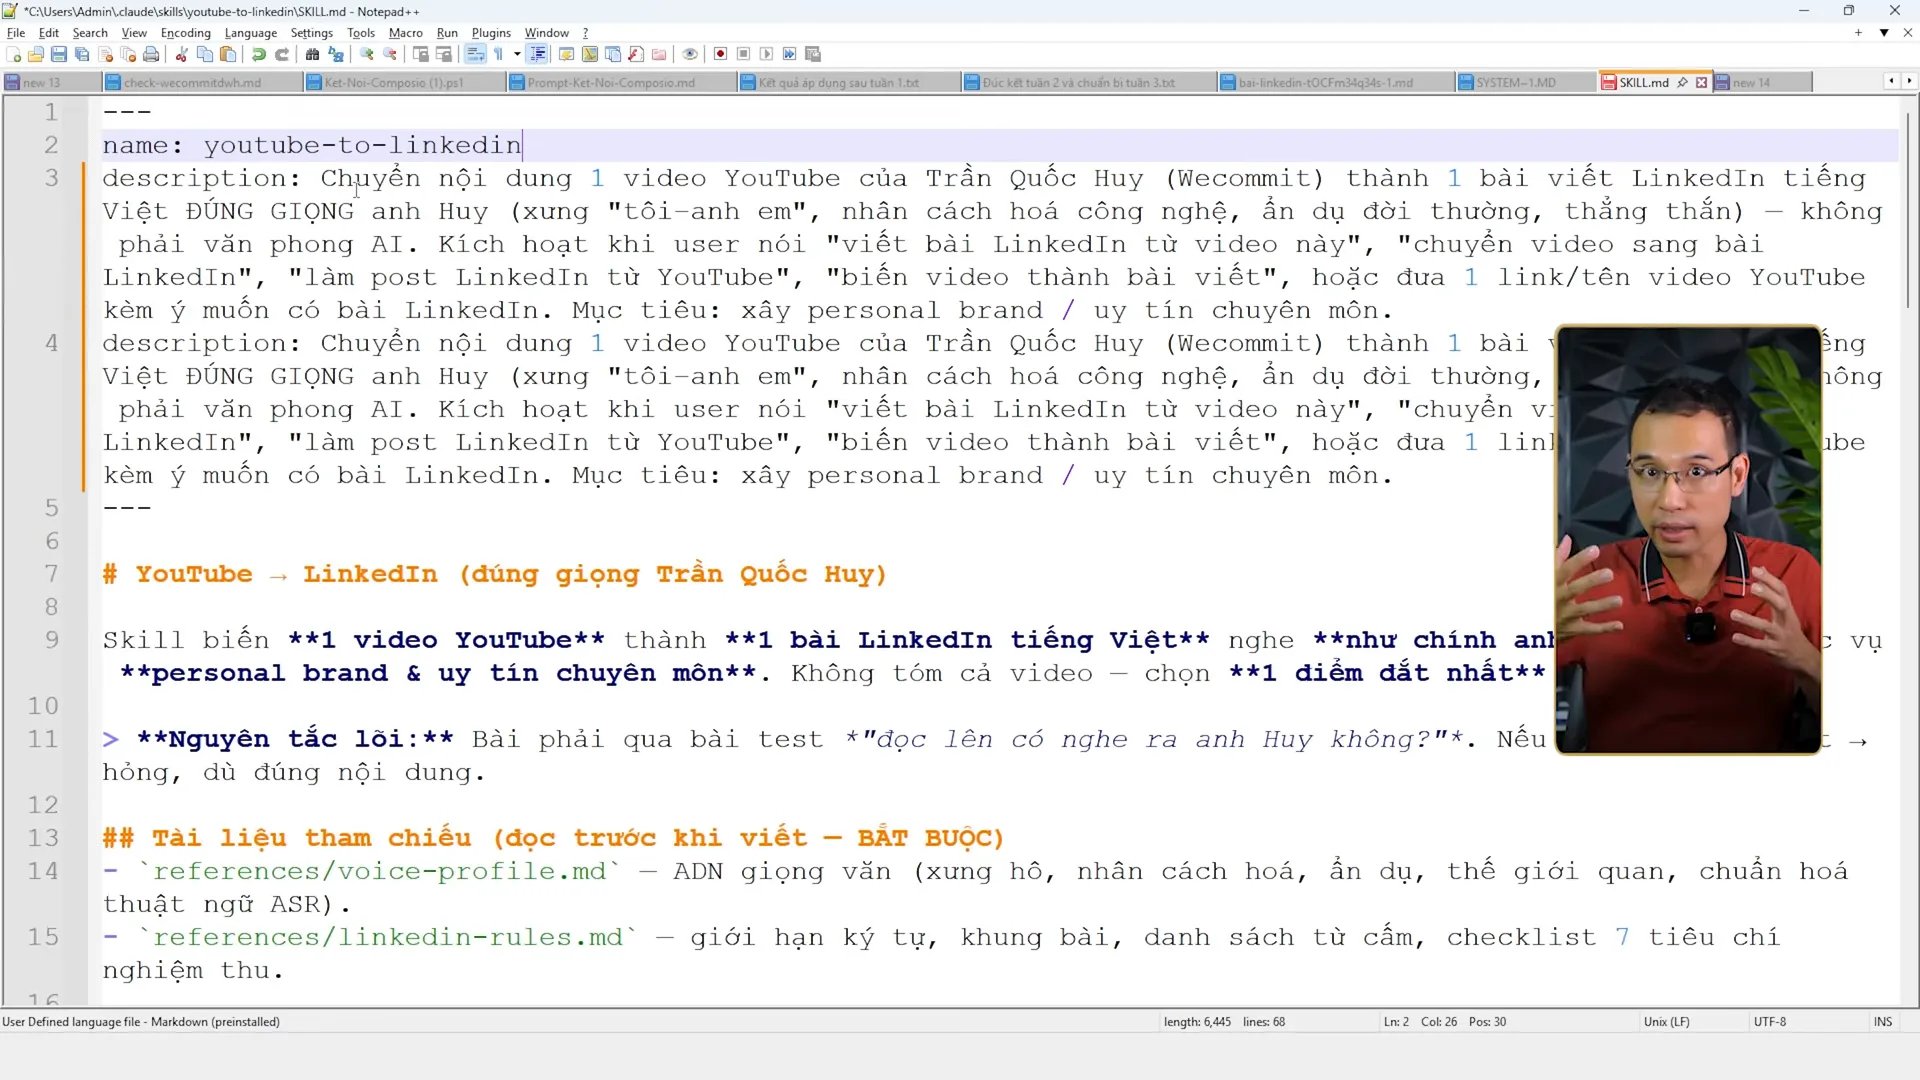This screenshot has height=1080, width=1920.
Task: Open the Plugins menu
Action: click(491, 33)
